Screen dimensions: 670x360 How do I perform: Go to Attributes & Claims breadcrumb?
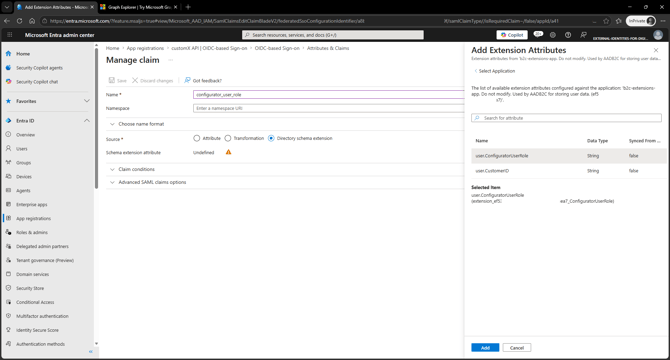(328, 48)
